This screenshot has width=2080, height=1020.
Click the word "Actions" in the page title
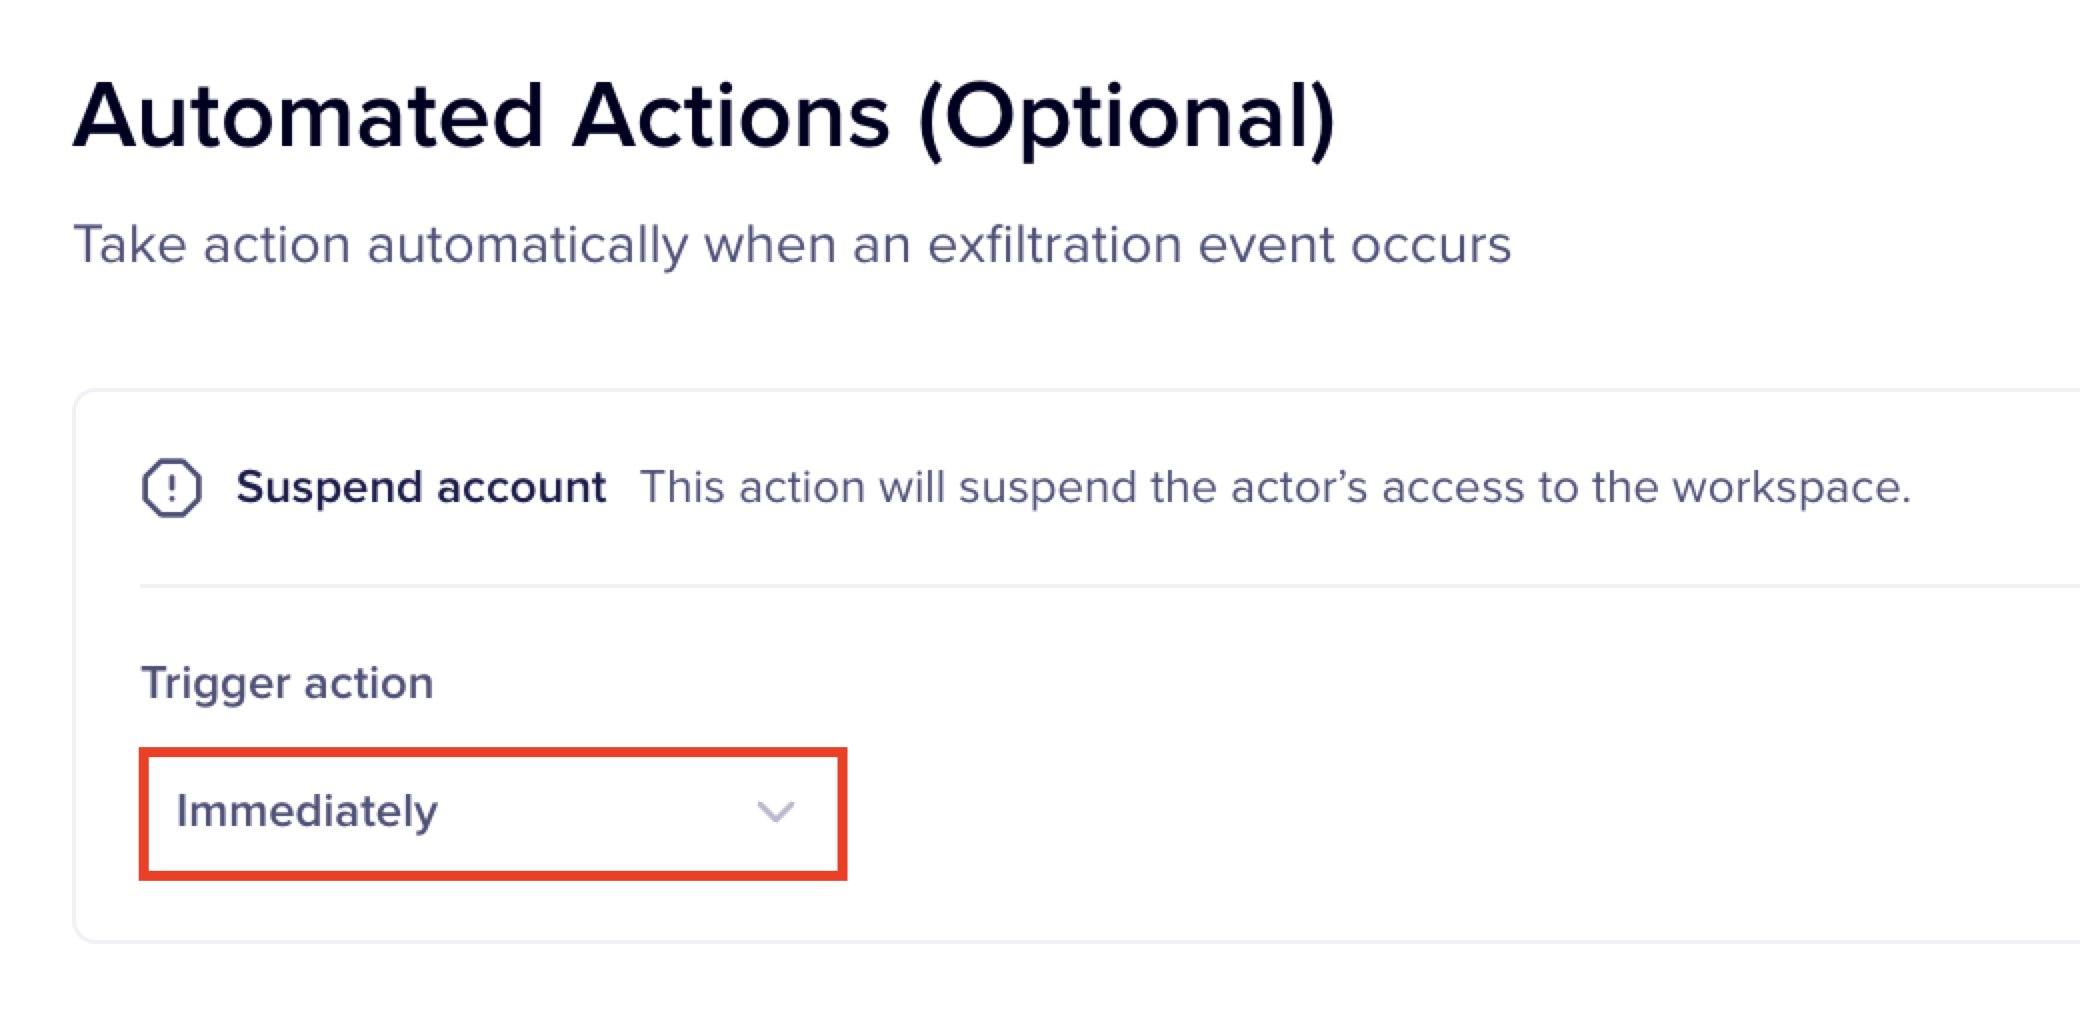(731, 118)
